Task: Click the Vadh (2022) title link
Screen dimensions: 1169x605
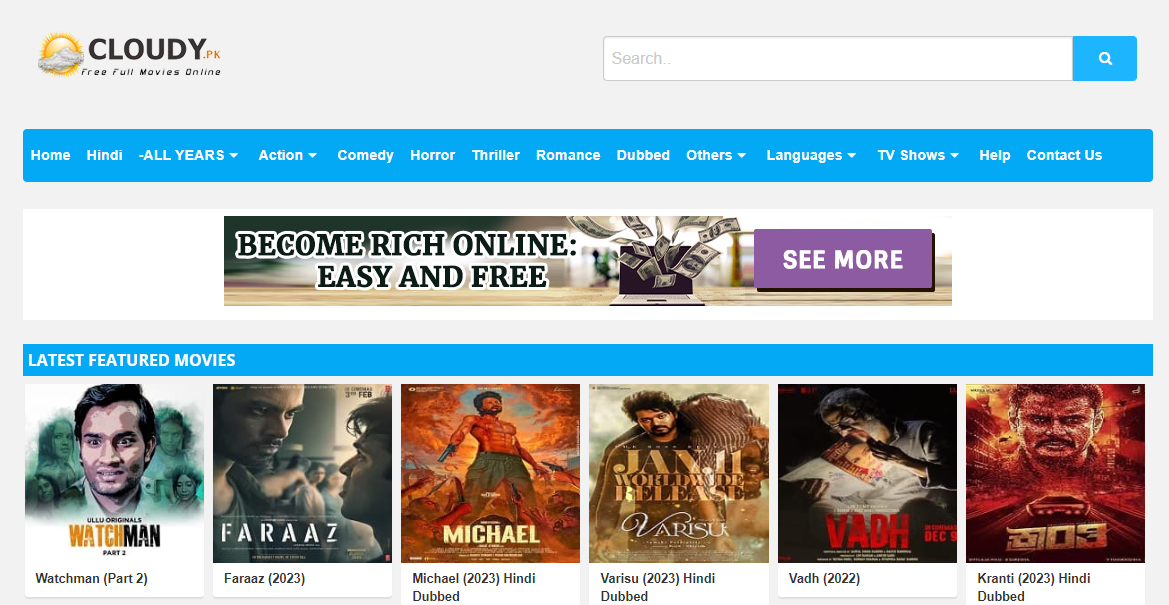Action: 824,578
